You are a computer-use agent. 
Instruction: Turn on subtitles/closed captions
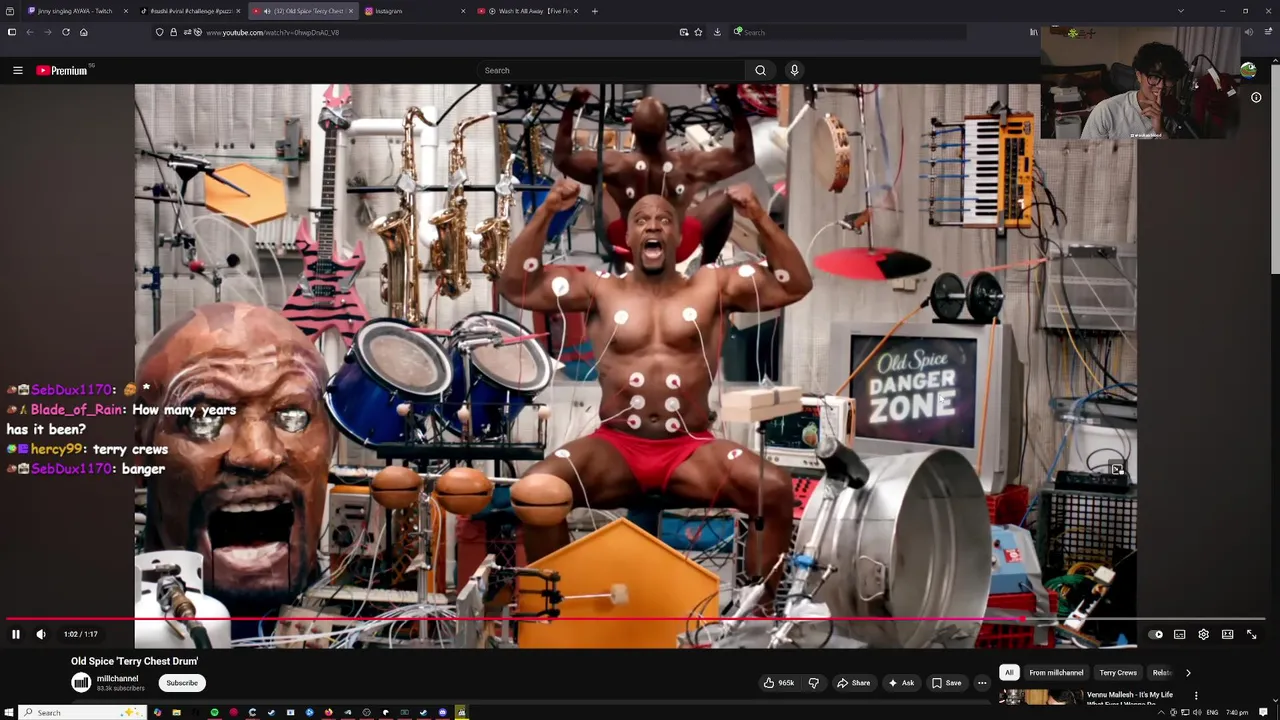pyautogui.click(x=1180, y=634)
